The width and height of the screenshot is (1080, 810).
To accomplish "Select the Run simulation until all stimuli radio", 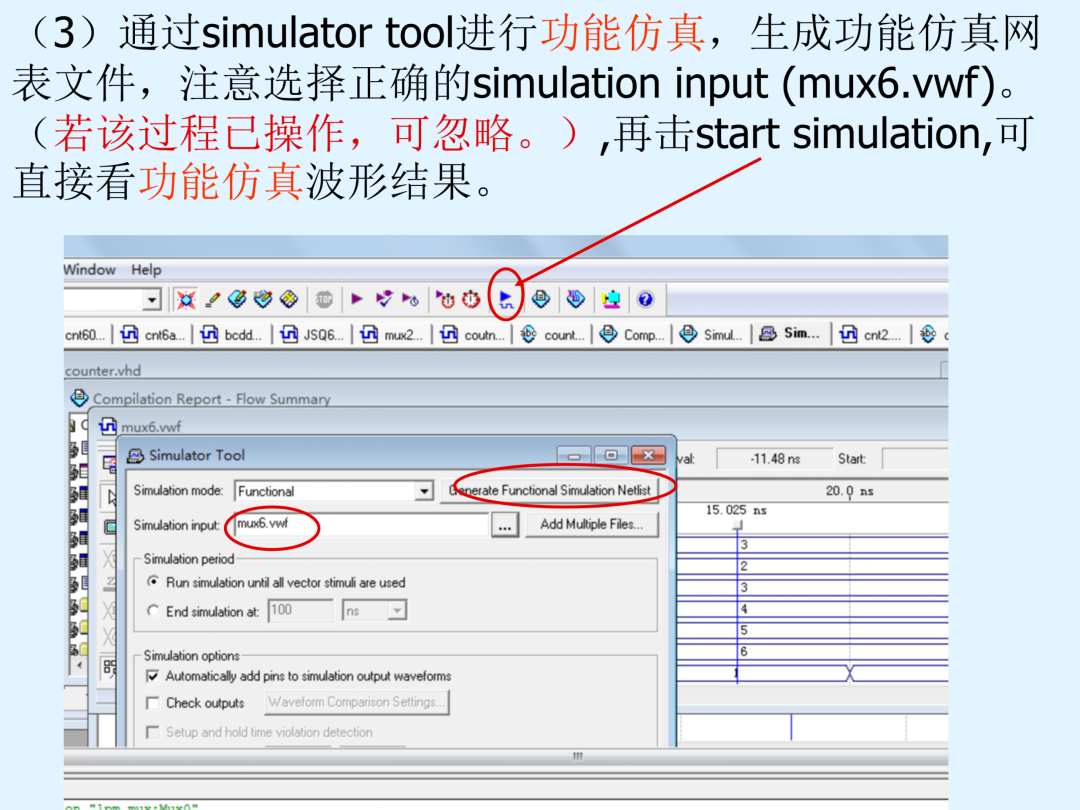I will [x=153, y=582].
